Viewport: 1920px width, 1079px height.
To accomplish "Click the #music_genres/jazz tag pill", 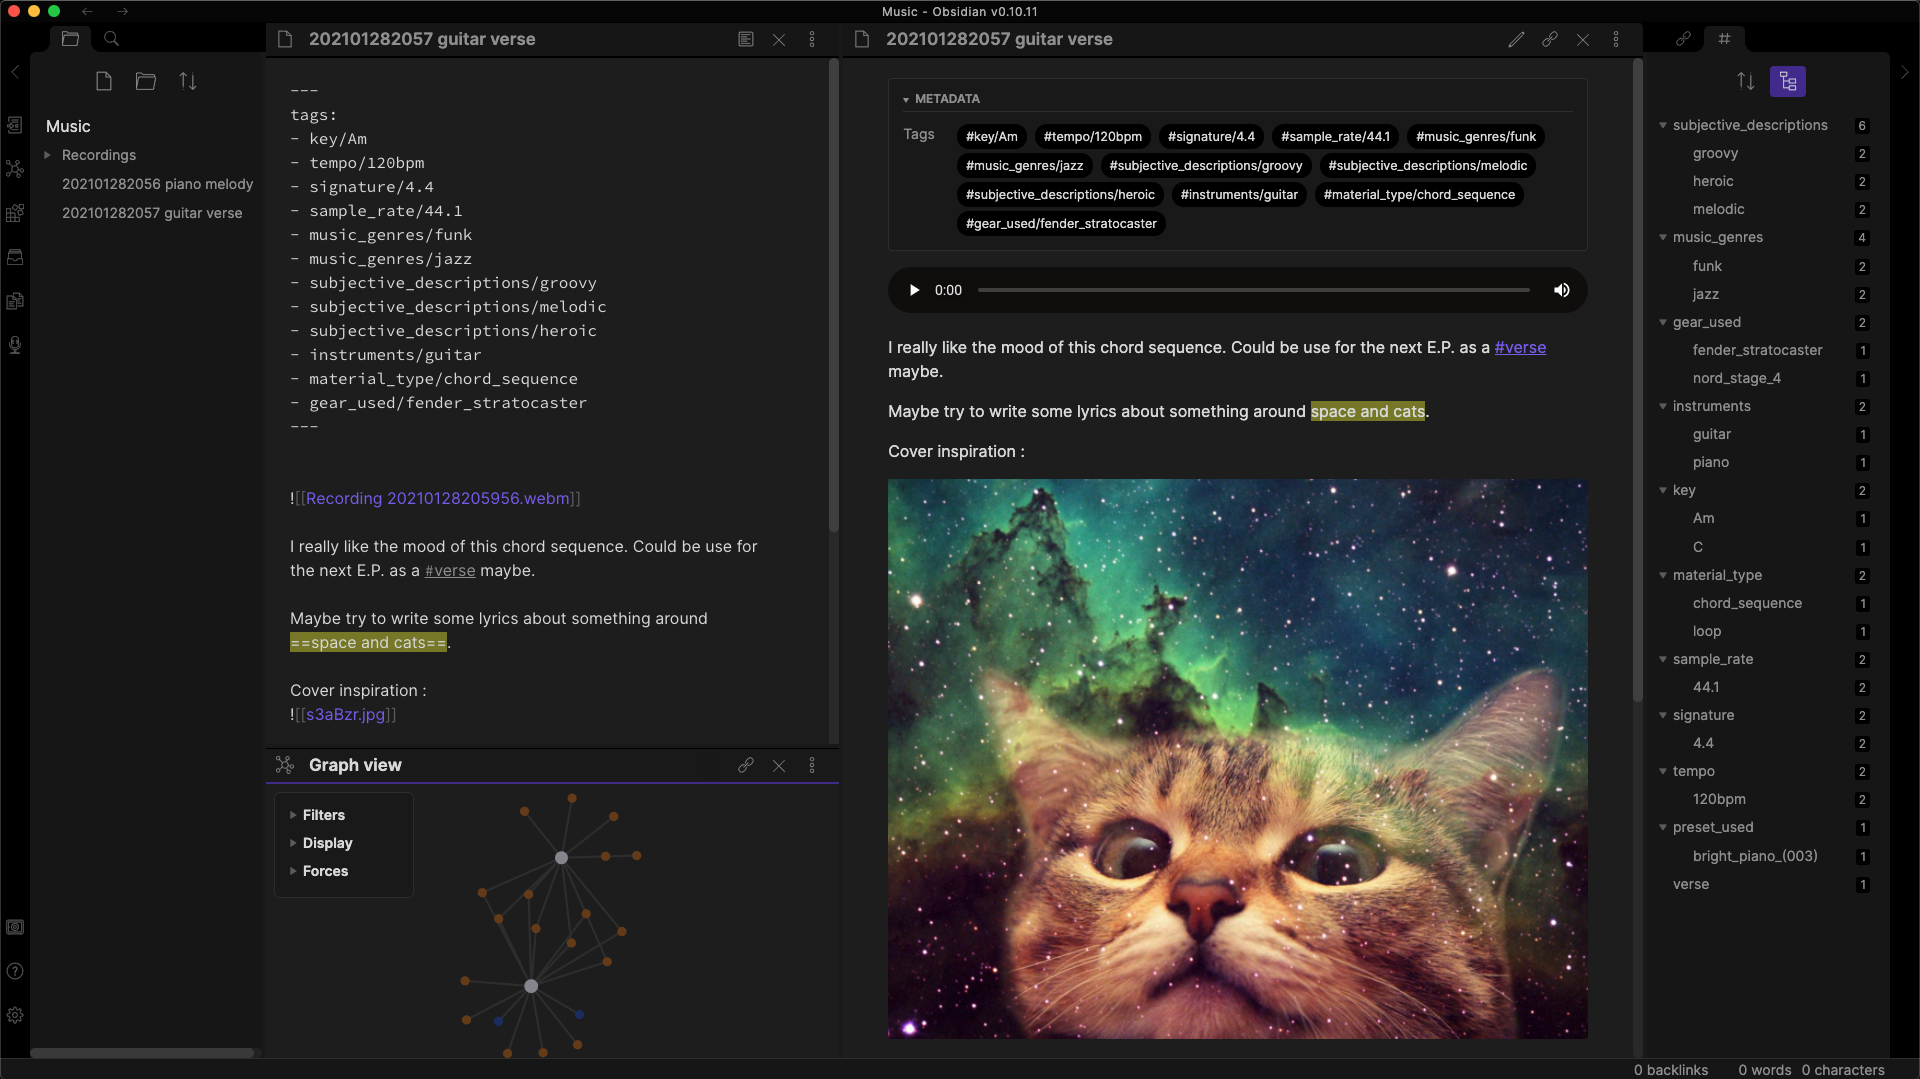I will [1024, 165].
